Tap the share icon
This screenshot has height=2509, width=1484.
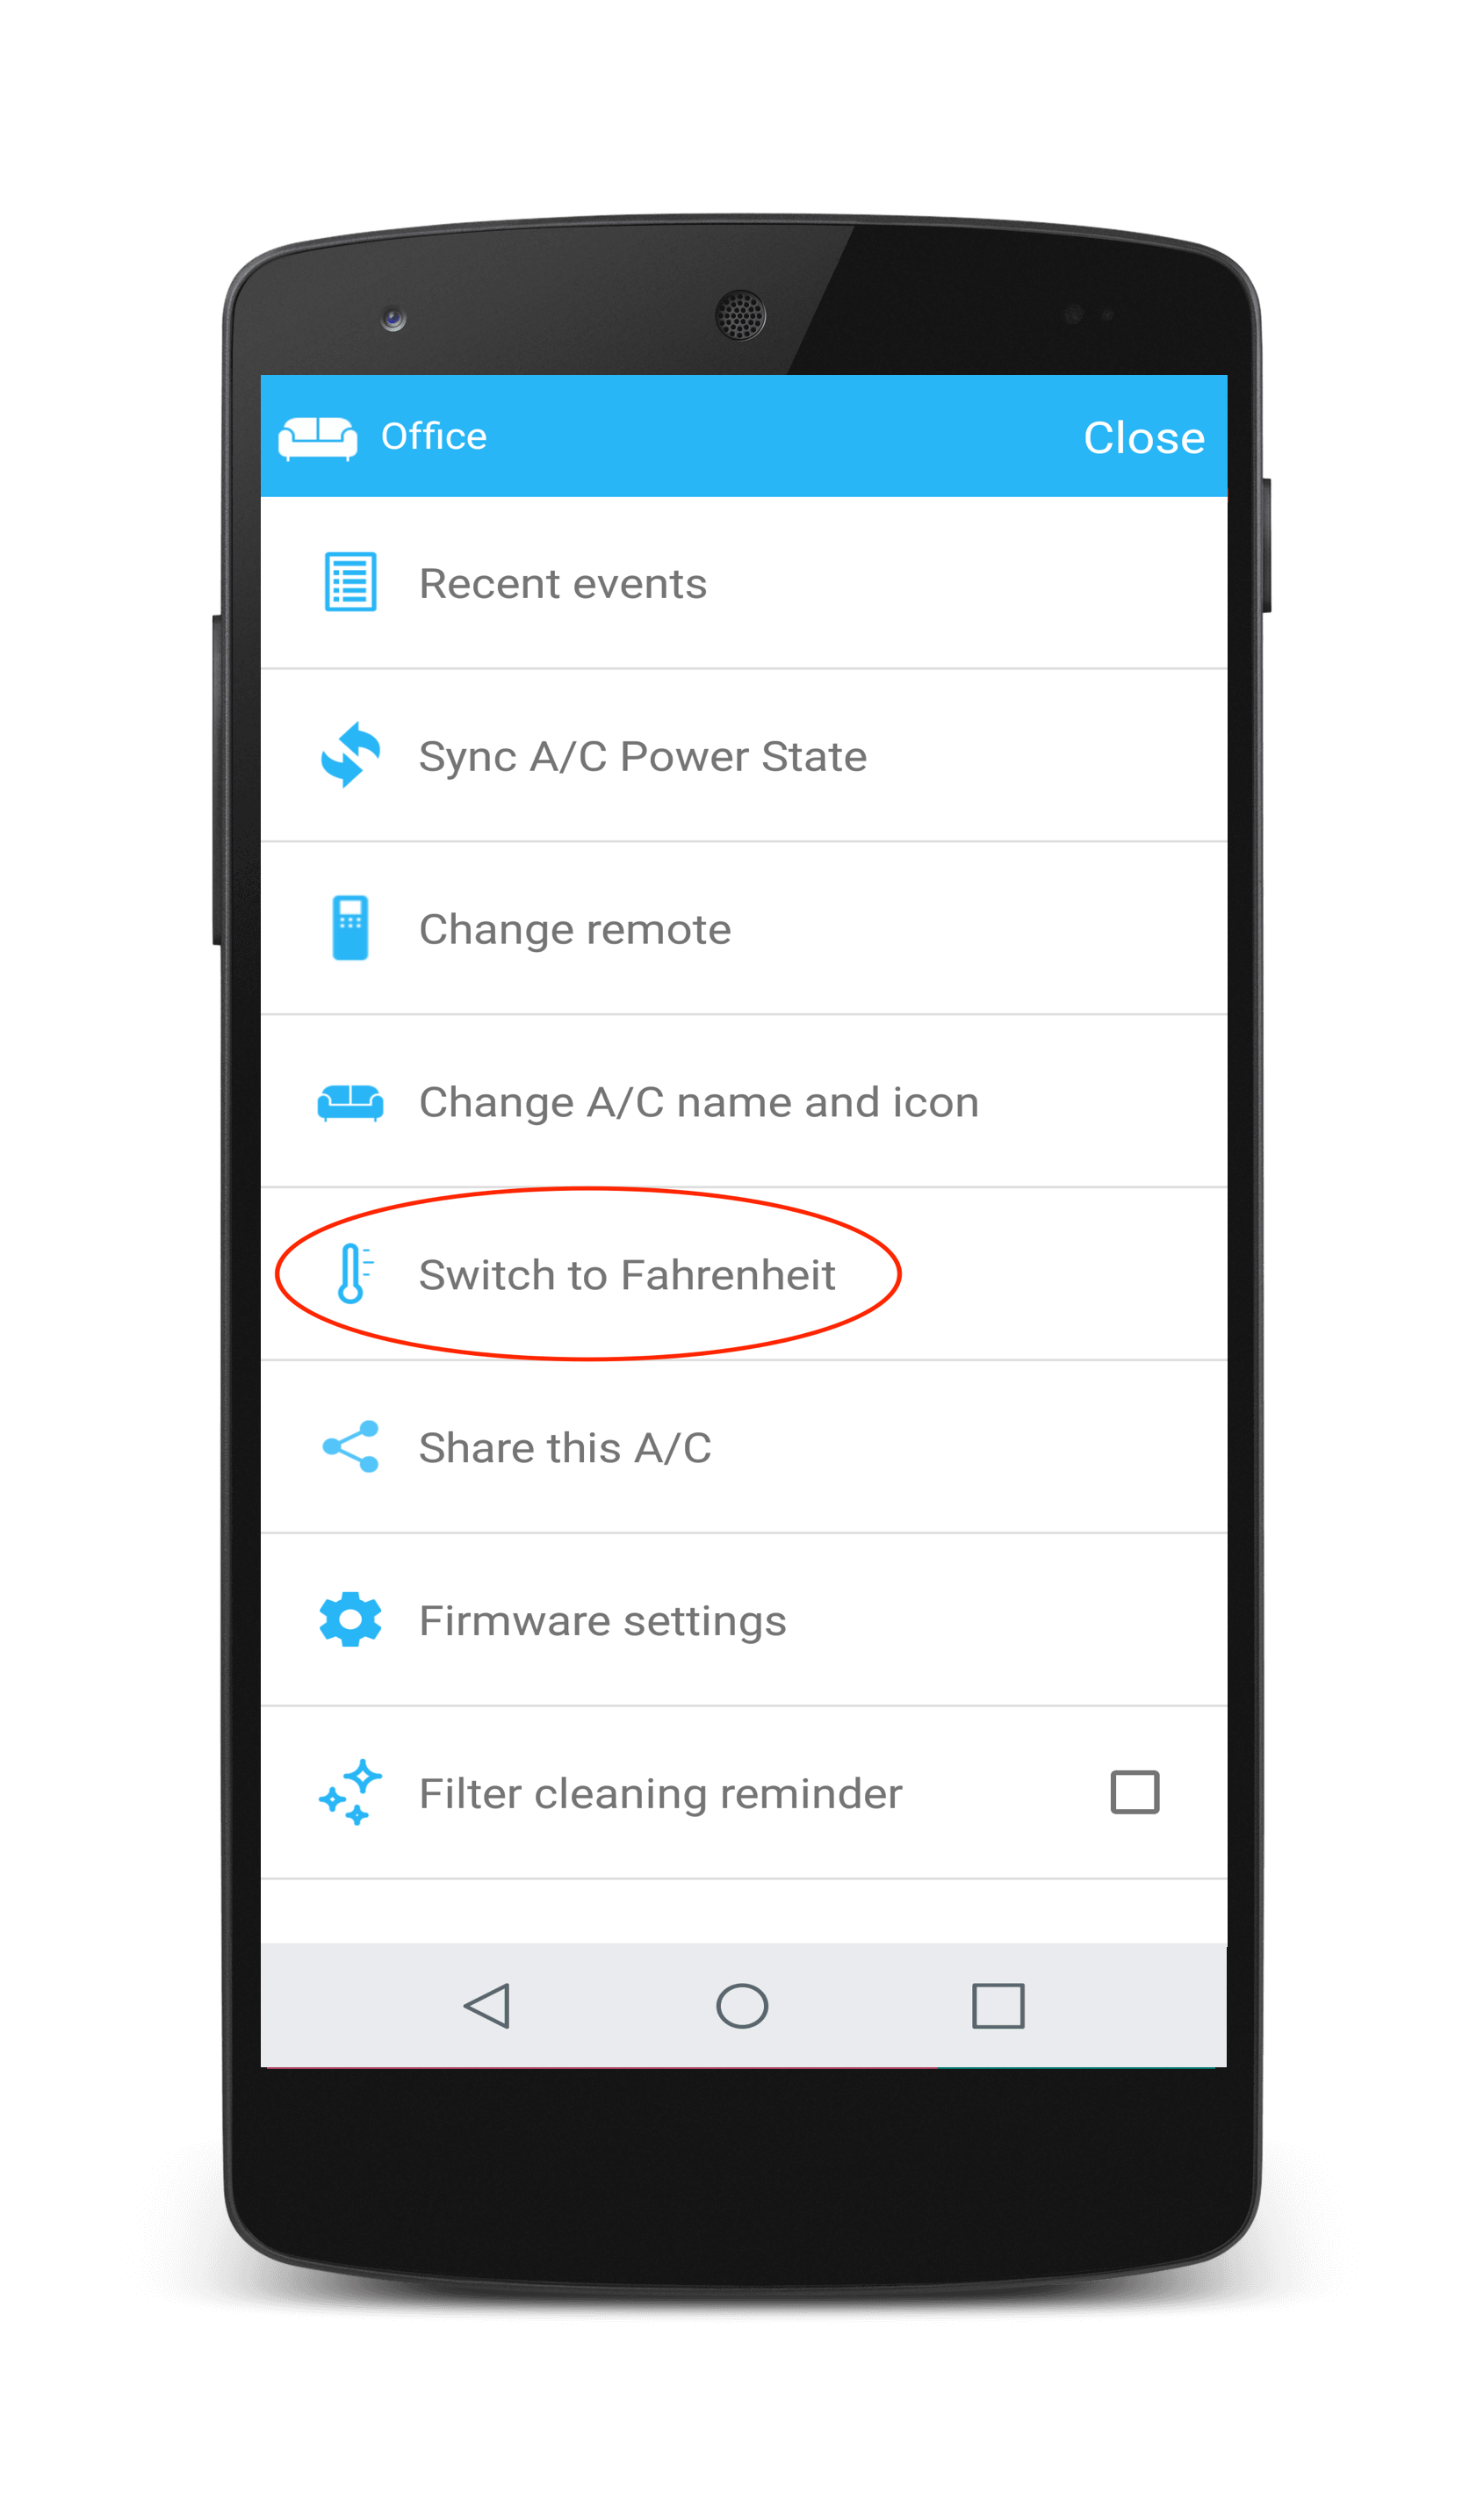[x=350, y=1447]
